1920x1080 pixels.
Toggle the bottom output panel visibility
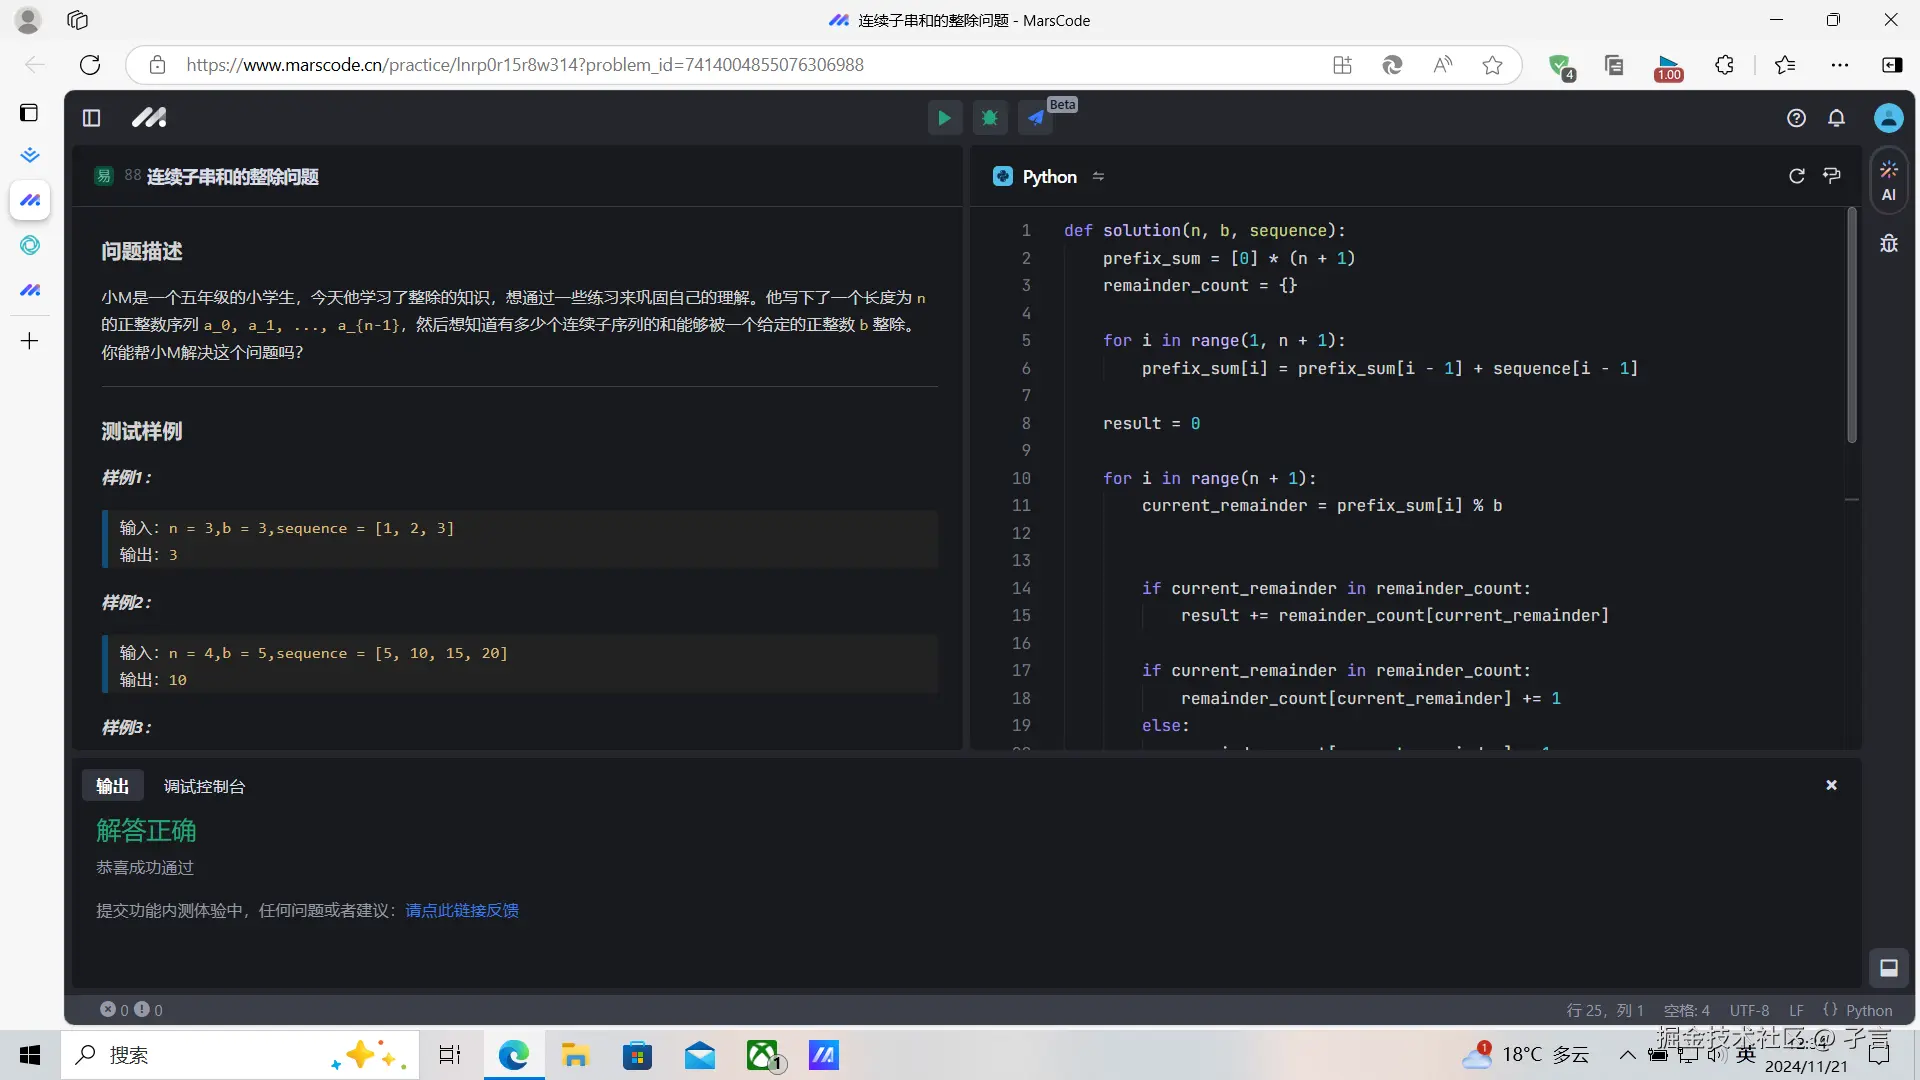click(x=1888, y=967)
